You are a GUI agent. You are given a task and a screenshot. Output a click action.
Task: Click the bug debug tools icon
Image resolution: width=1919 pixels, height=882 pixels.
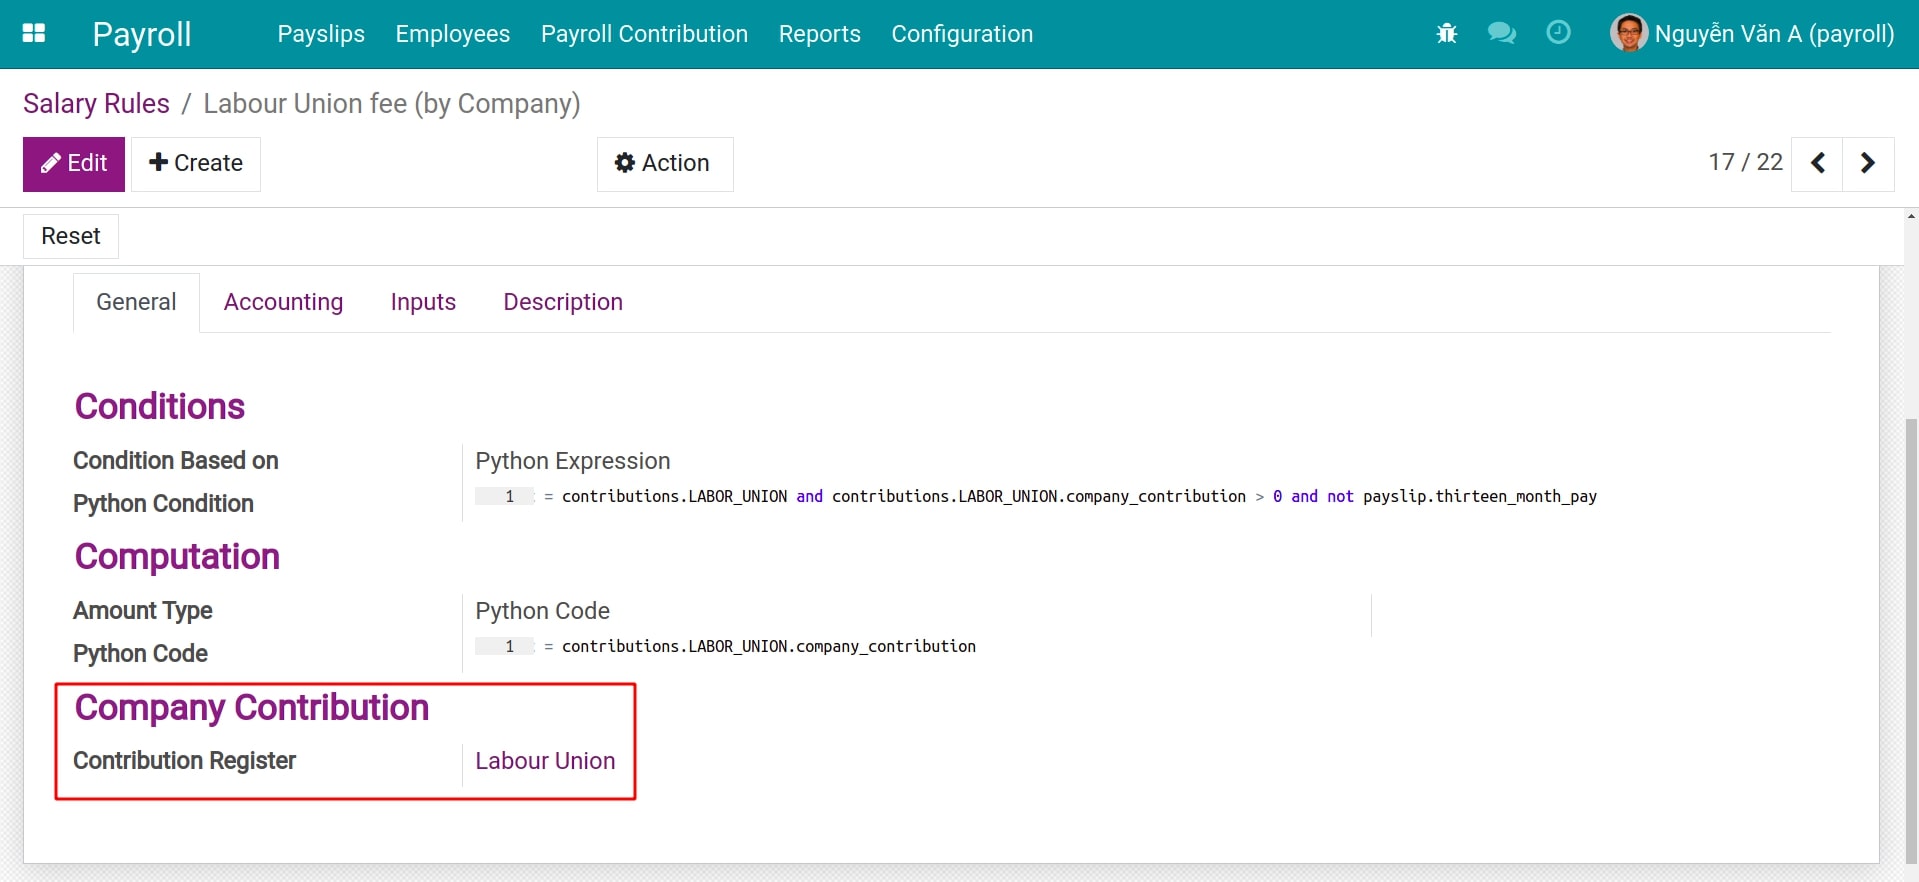tap(1446, 34)
